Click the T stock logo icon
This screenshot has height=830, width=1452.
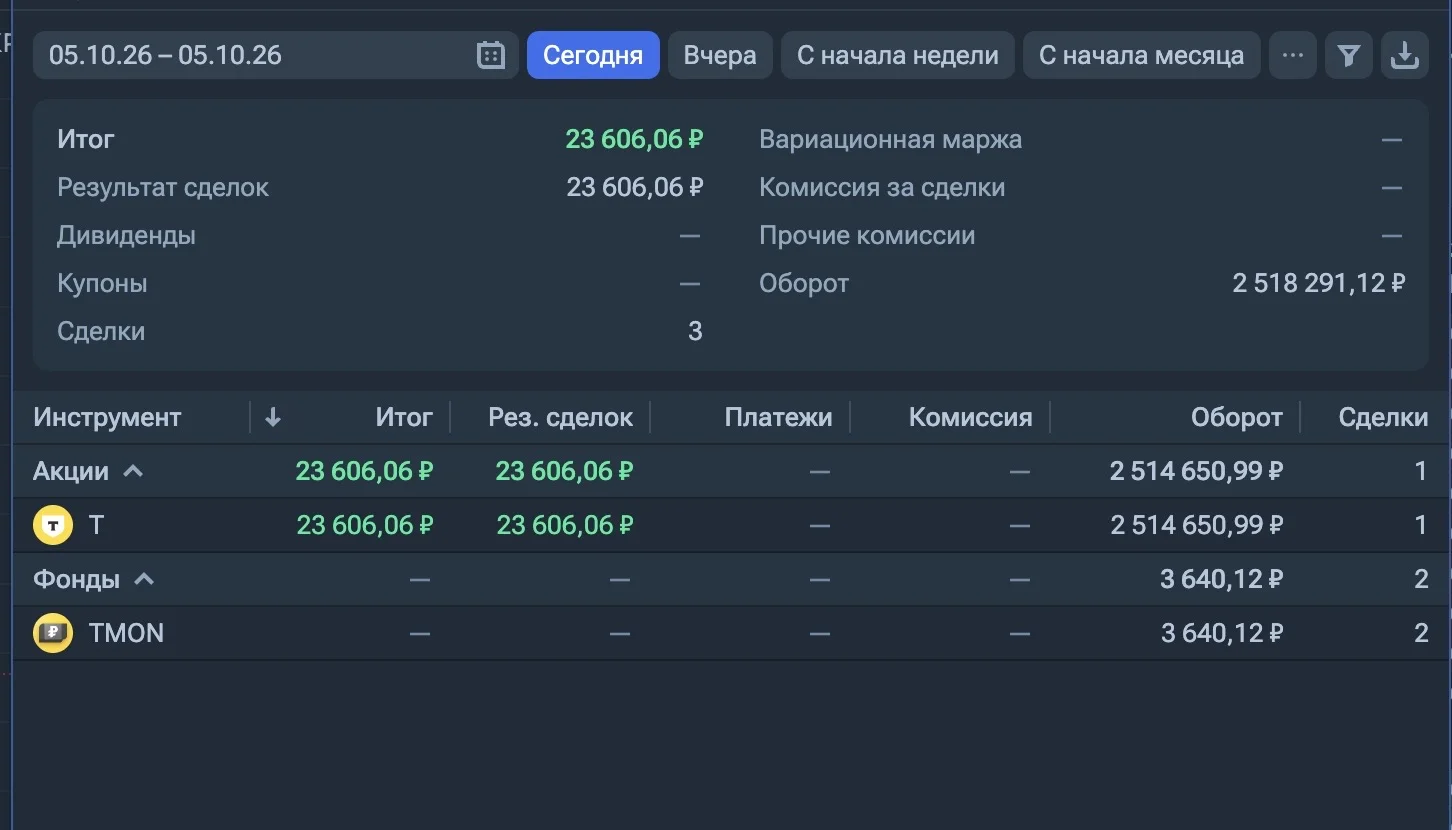click(x=53, y=525)
